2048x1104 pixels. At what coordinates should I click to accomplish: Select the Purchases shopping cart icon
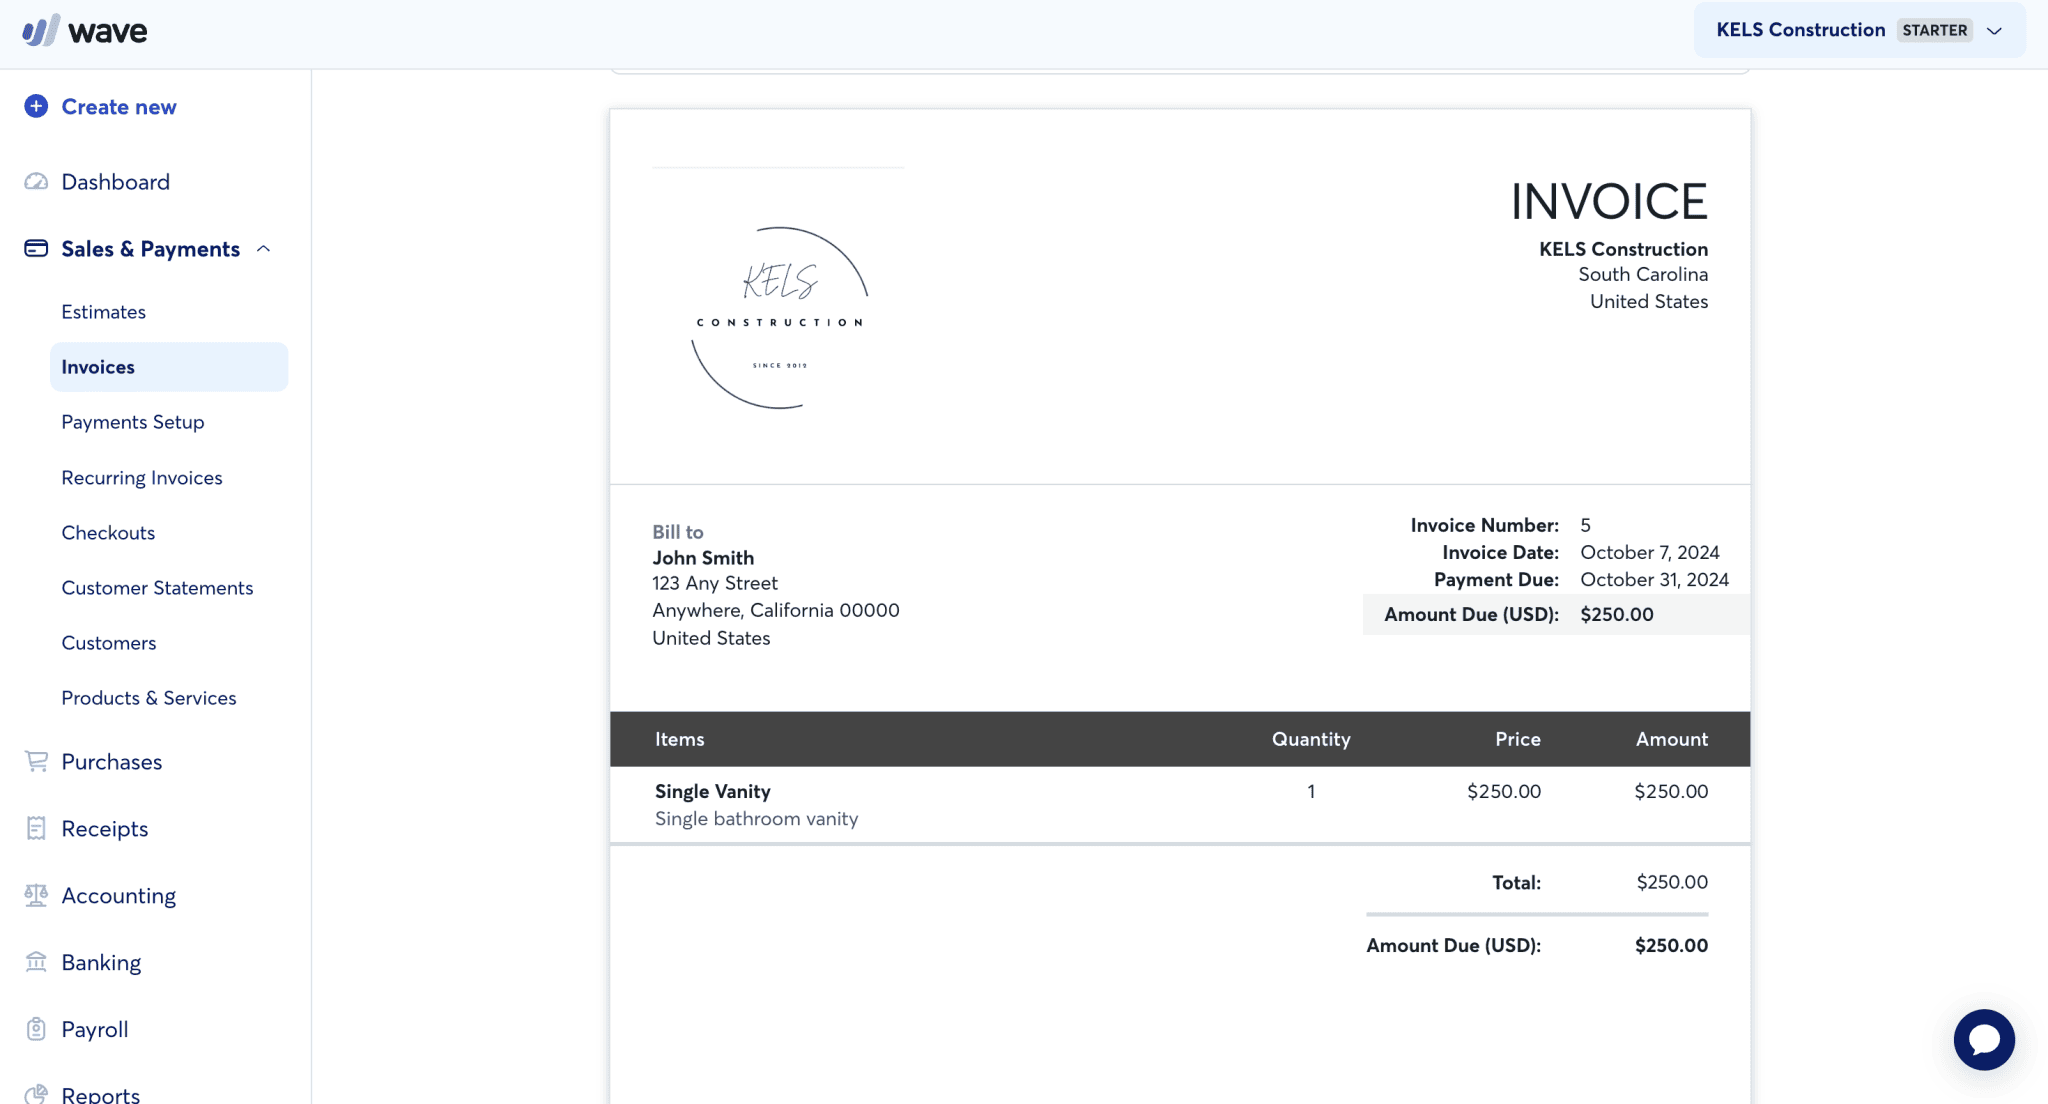[x=36, y=761]
